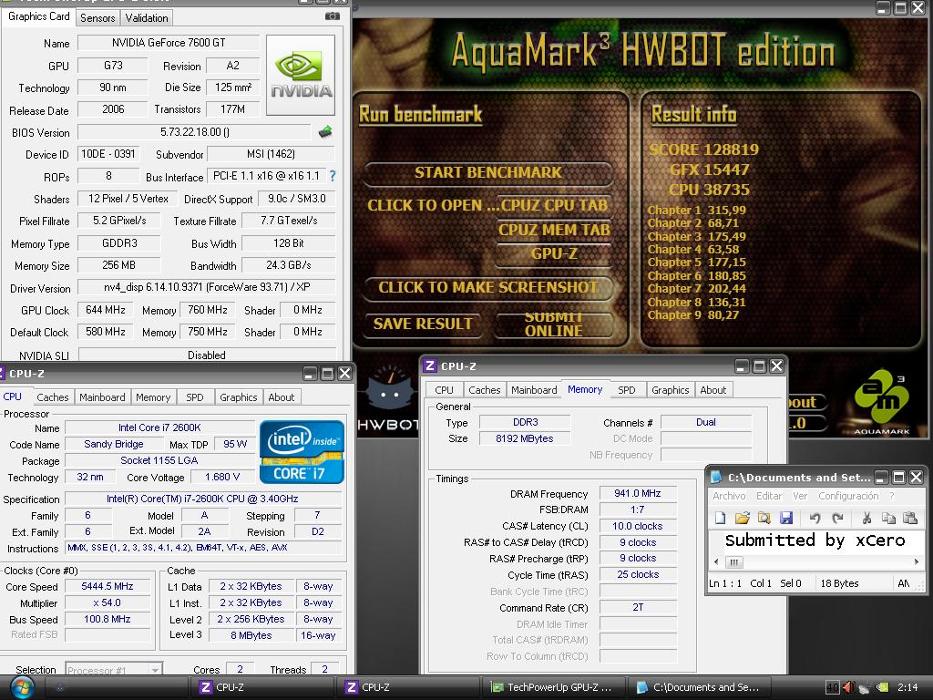This screenshot has height=700, width=933.
Task: Click SAVE RESULT in AquaMark
Action: click(422, 324)
